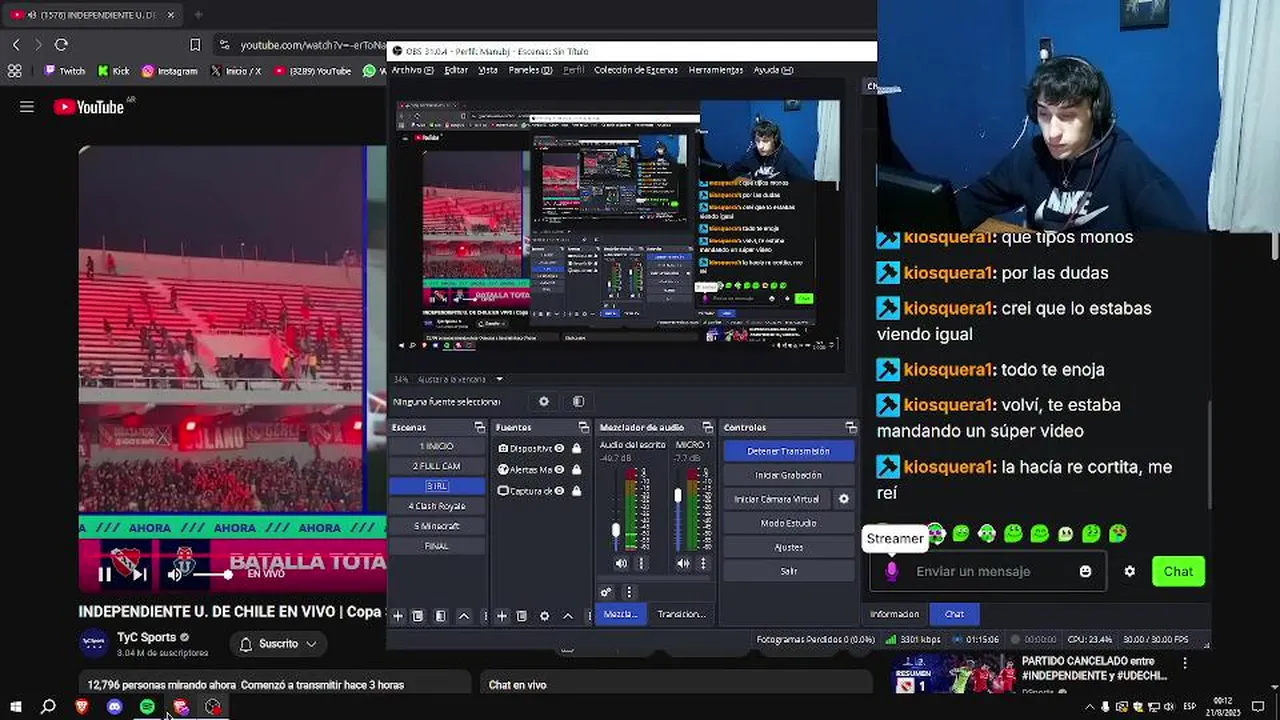Open Editar menu in OBS
The image size is (1280, 720).
(456, 70)
